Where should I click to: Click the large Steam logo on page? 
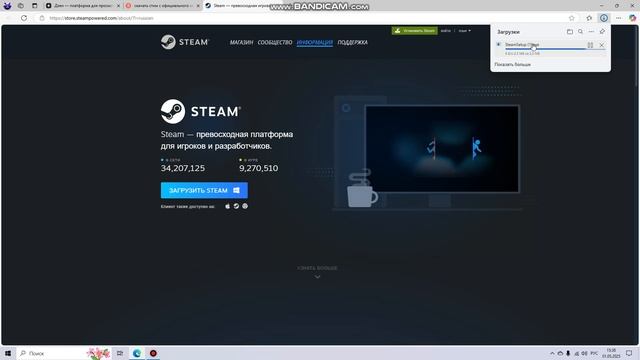tap(201, 111)
